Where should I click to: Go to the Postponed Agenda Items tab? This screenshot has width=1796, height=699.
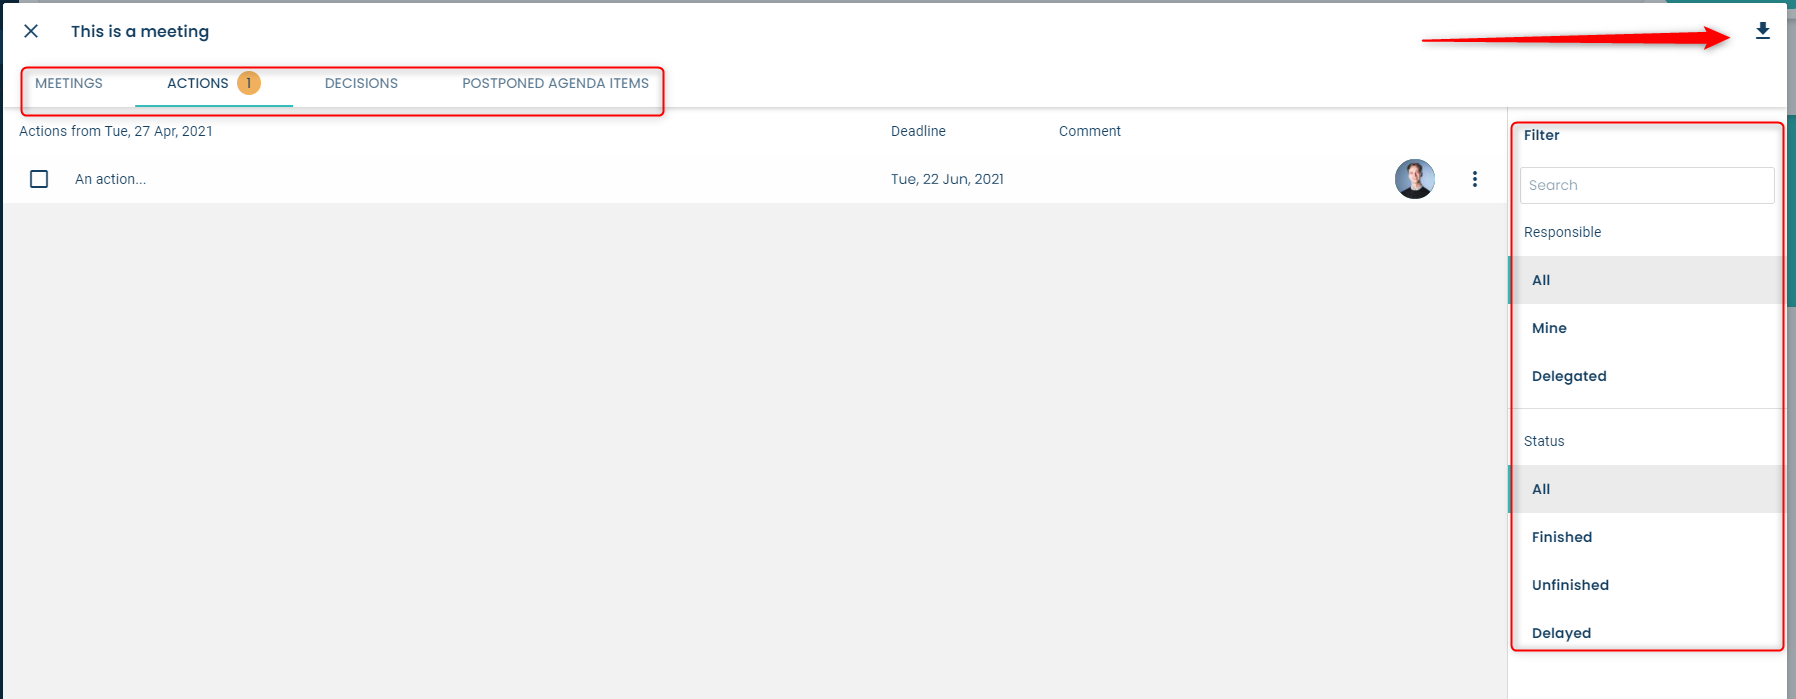pyautogui.click(x=555, y=83)
